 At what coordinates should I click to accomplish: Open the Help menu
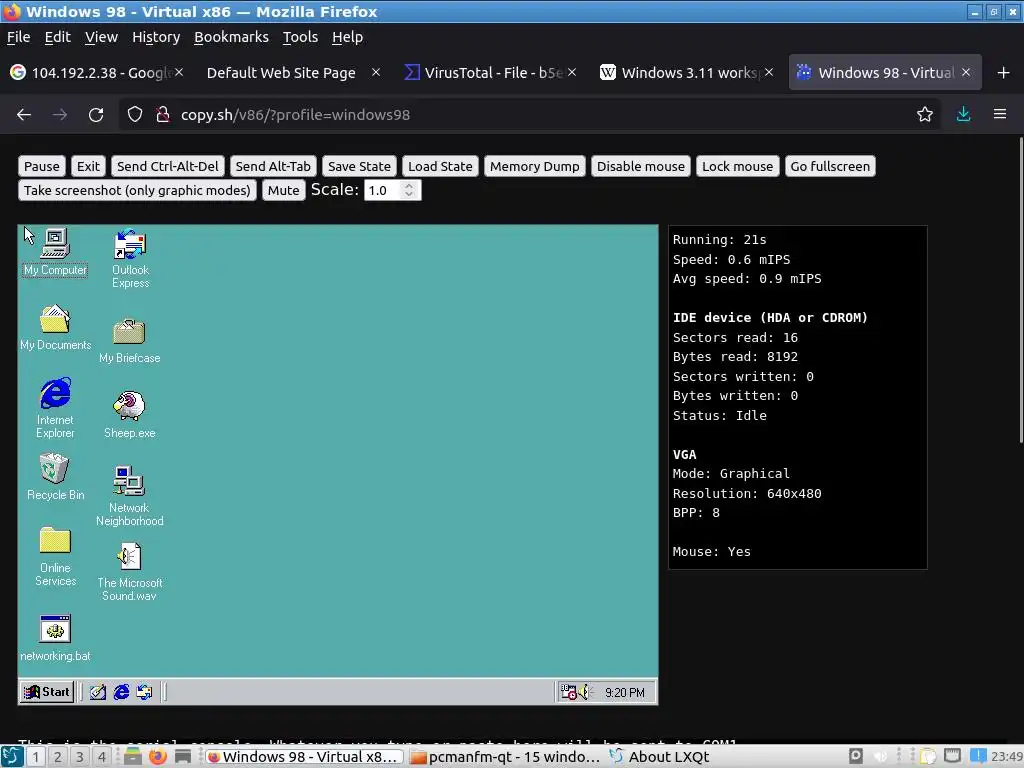(347, 37)
